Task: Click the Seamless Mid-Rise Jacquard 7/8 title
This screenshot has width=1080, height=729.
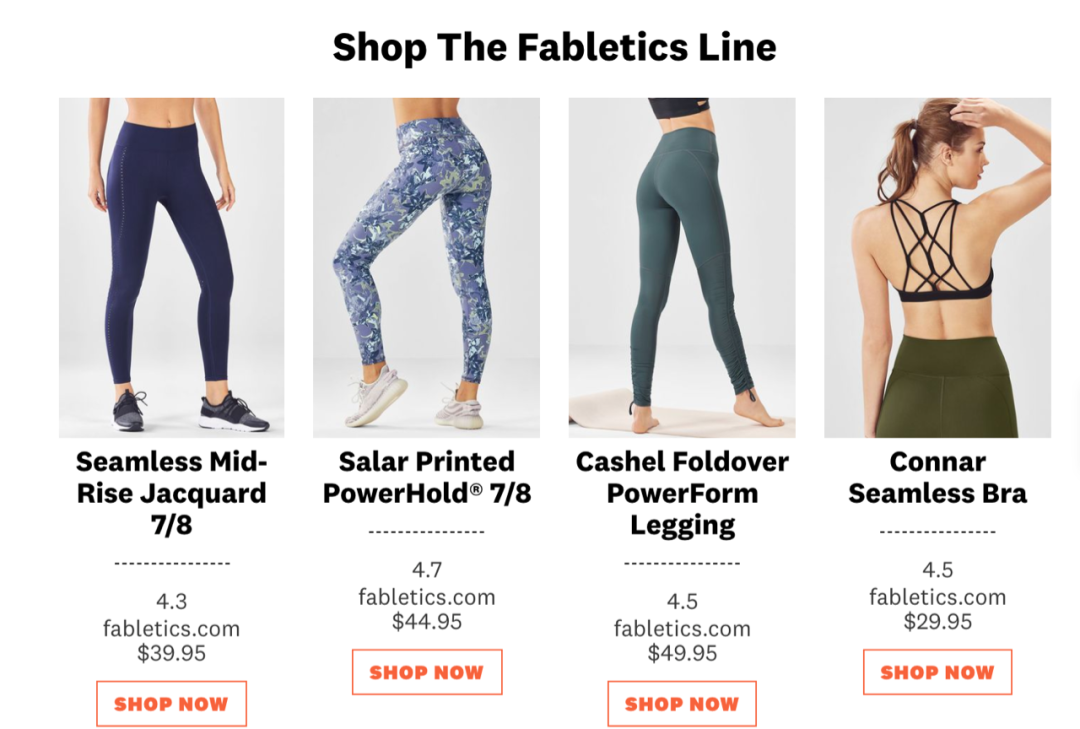Action: (x=171, y=493)
